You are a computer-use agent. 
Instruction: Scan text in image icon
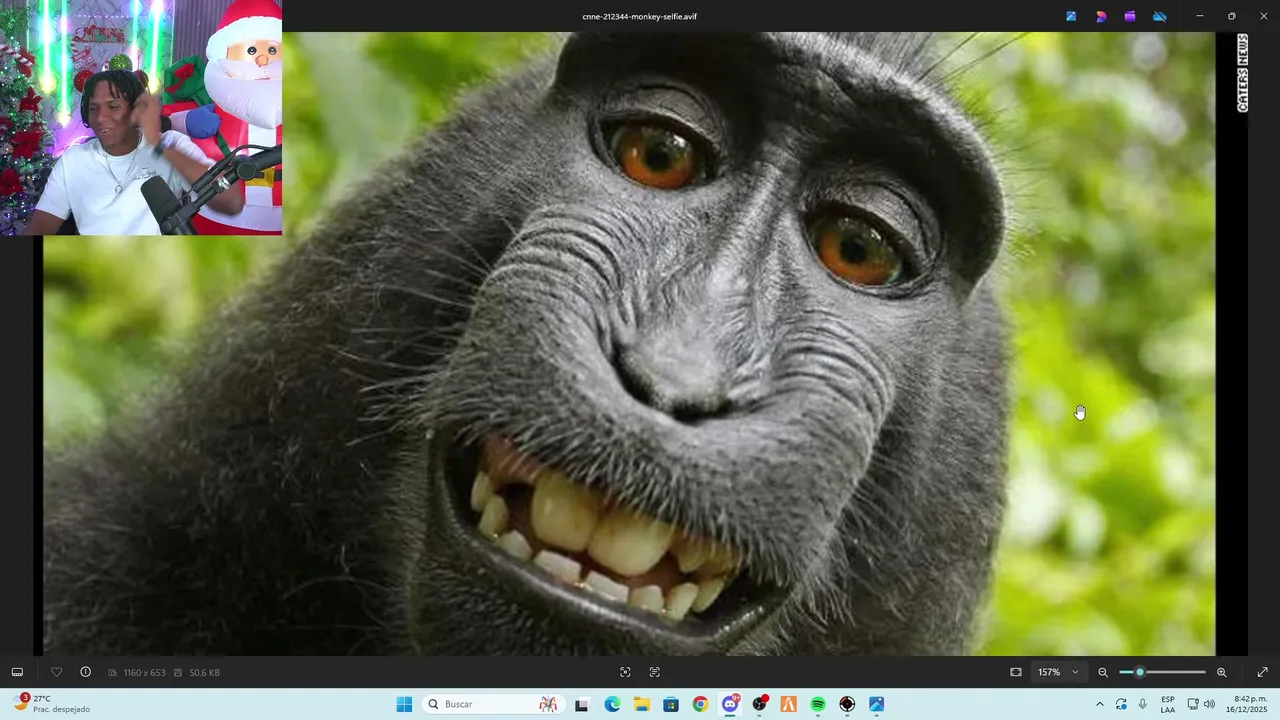pos(655,672)
